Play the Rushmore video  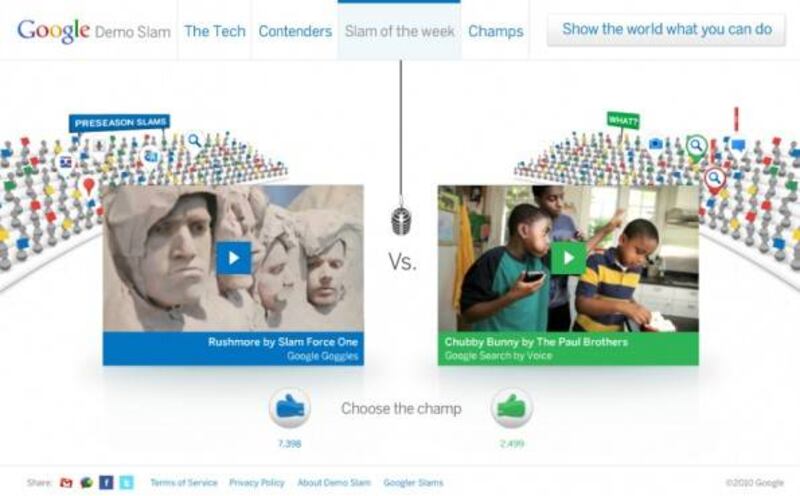234,258
